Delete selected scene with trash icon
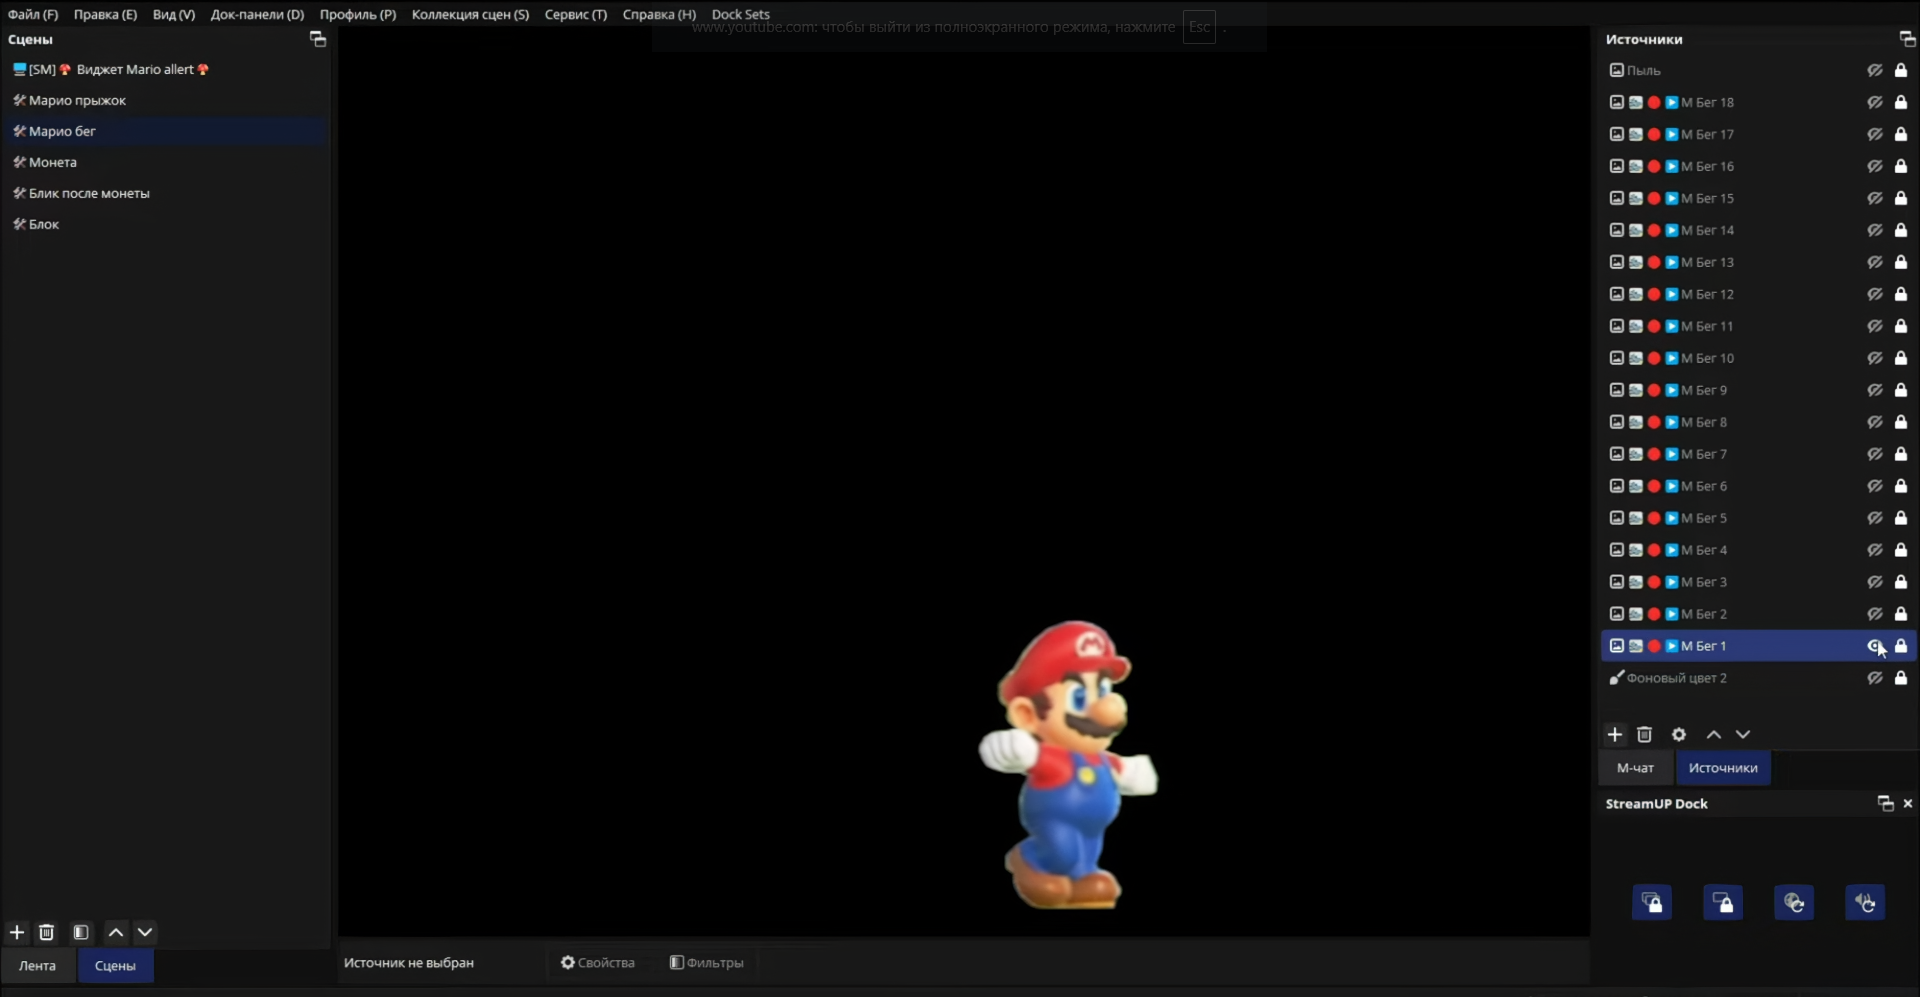1920x997 pixels. coord(46,932)
